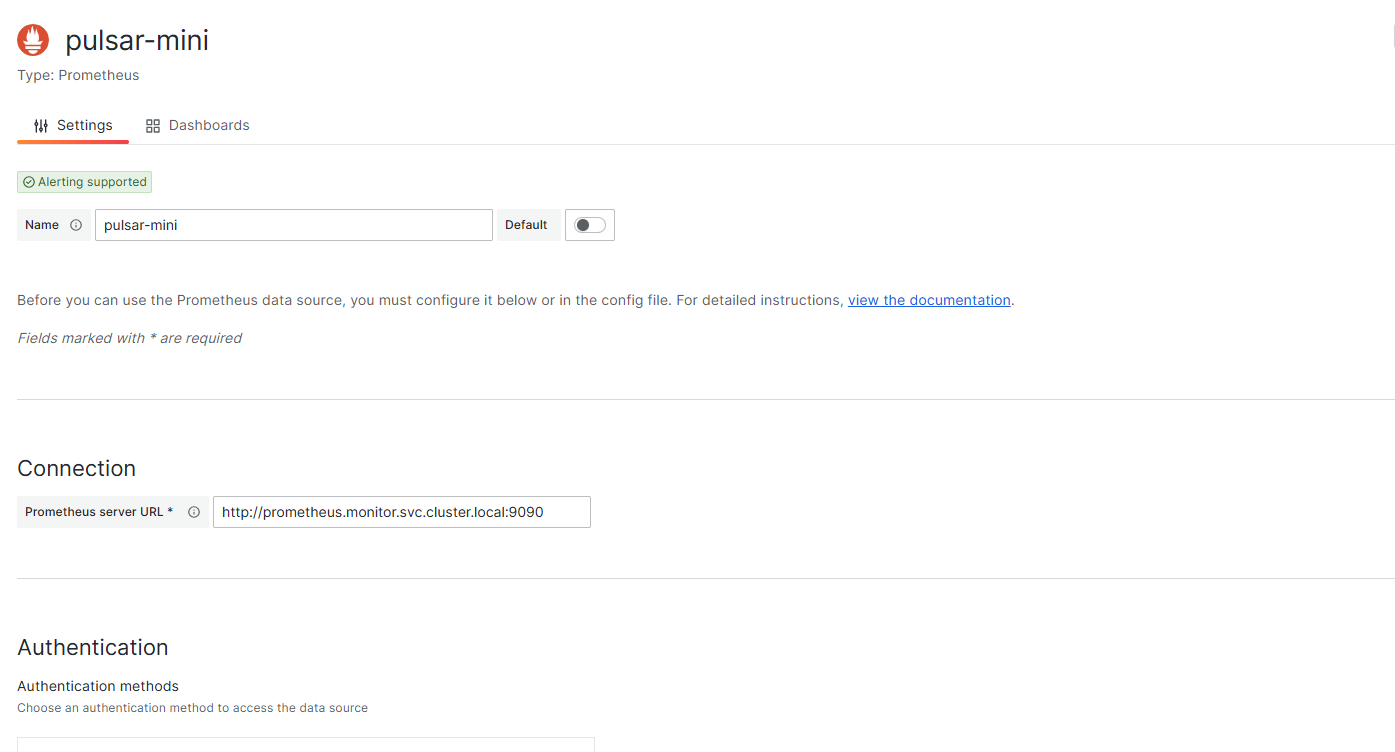The height and width of the screenshot is (752, 1395).
Task: Click the Name field label
Action: [42, 225]
